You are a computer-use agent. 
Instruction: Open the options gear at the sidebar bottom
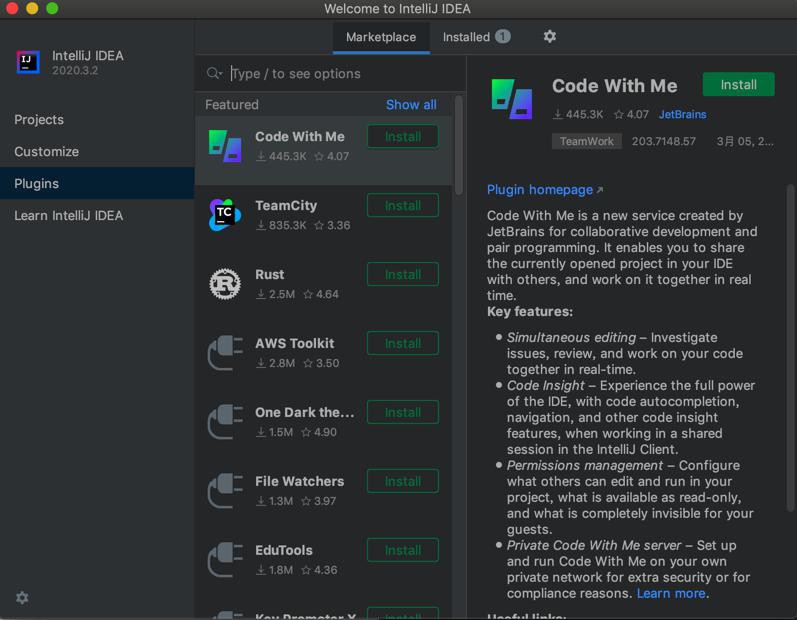click(x=22, y=598)
